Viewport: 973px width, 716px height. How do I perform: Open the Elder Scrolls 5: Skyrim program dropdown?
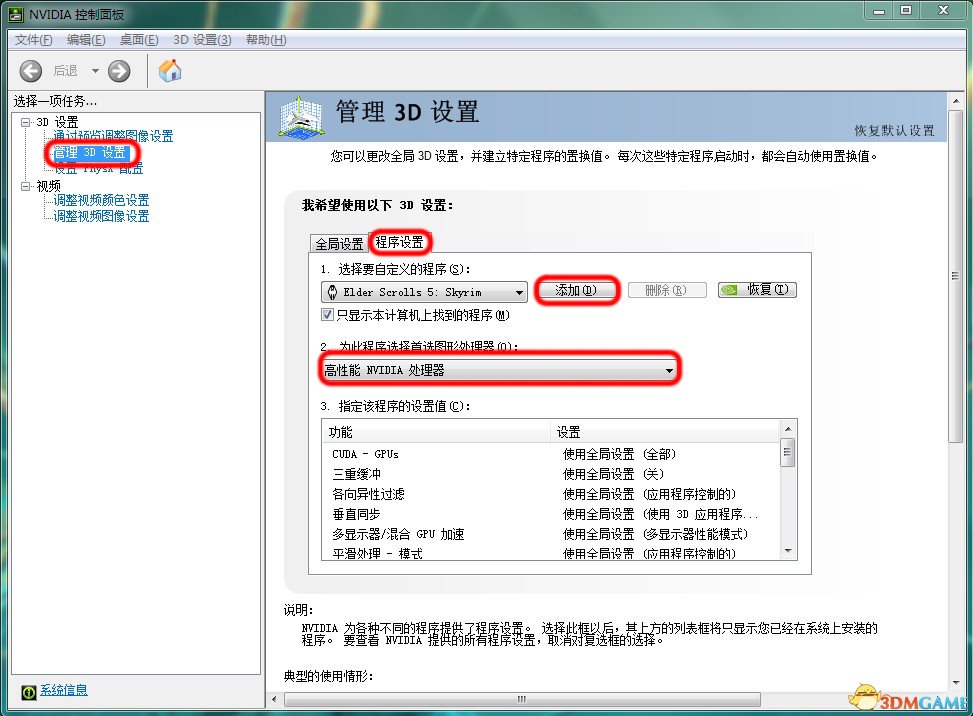[424, 292]
